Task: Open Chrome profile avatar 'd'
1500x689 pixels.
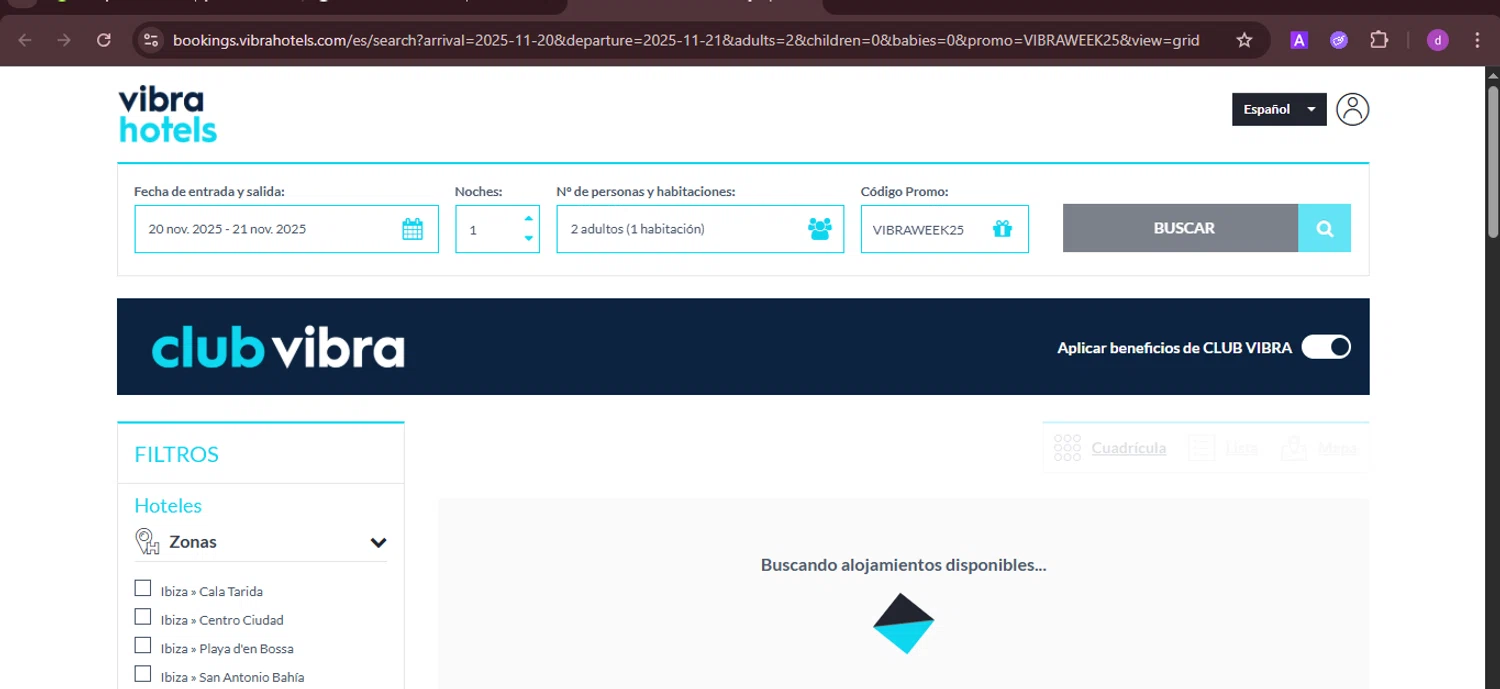Action: (1438, 40)
